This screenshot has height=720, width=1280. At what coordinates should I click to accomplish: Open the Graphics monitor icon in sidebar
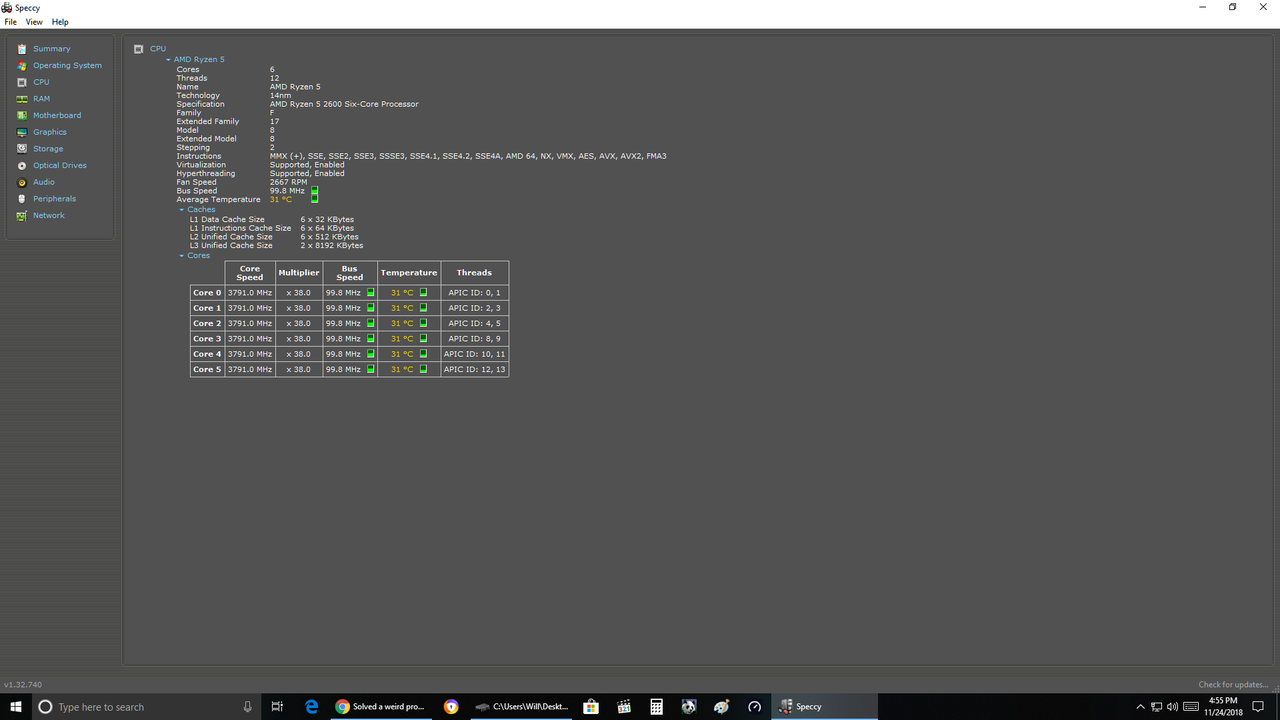coord(22,132)
